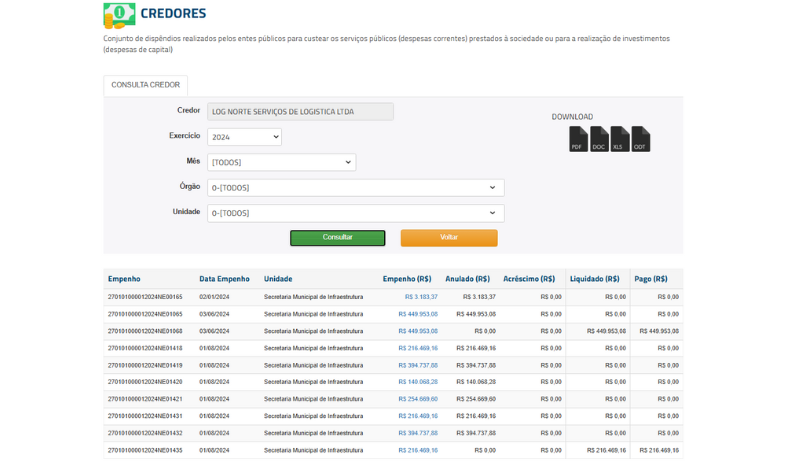Click the Pago (R$) column header
Screen dimensions: 800x466
click(651, 279)
